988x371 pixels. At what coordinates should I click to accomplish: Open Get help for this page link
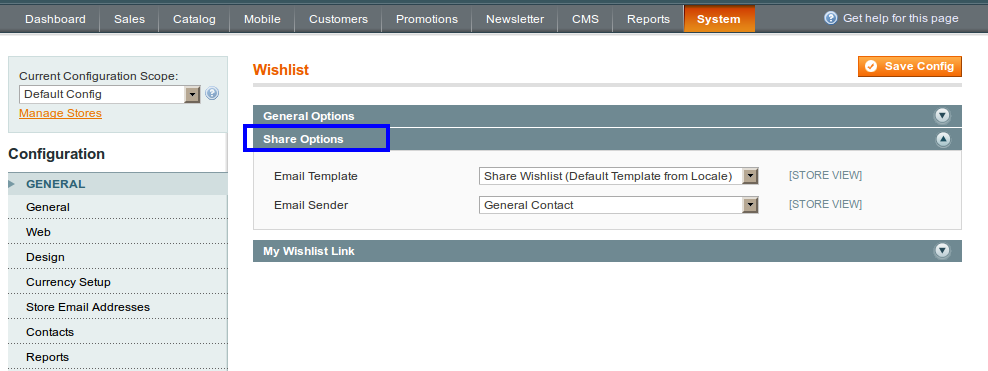(x=900, y=18)
